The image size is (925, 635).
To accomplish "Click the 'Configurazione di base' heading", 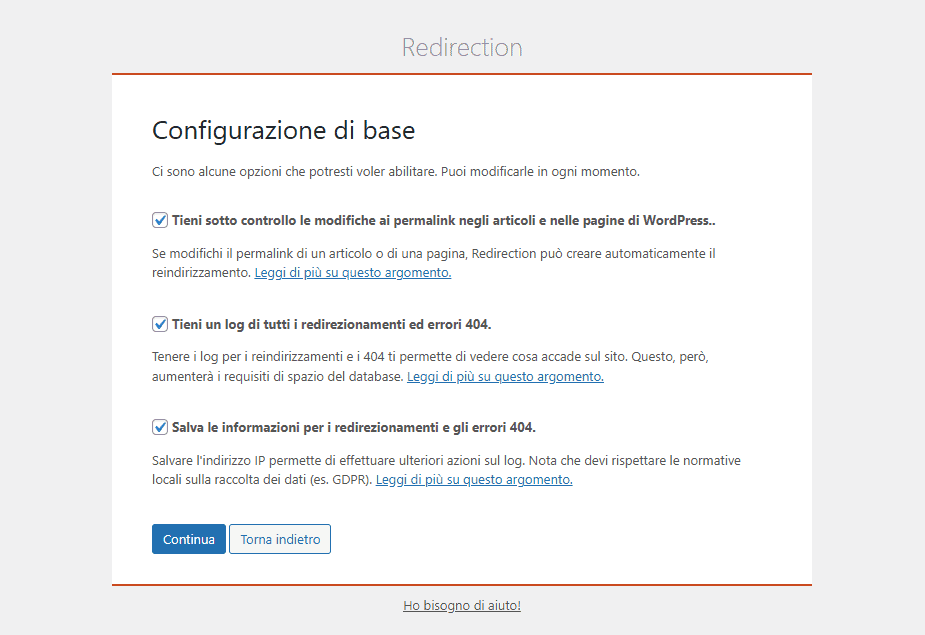I will tap(283, 130).
